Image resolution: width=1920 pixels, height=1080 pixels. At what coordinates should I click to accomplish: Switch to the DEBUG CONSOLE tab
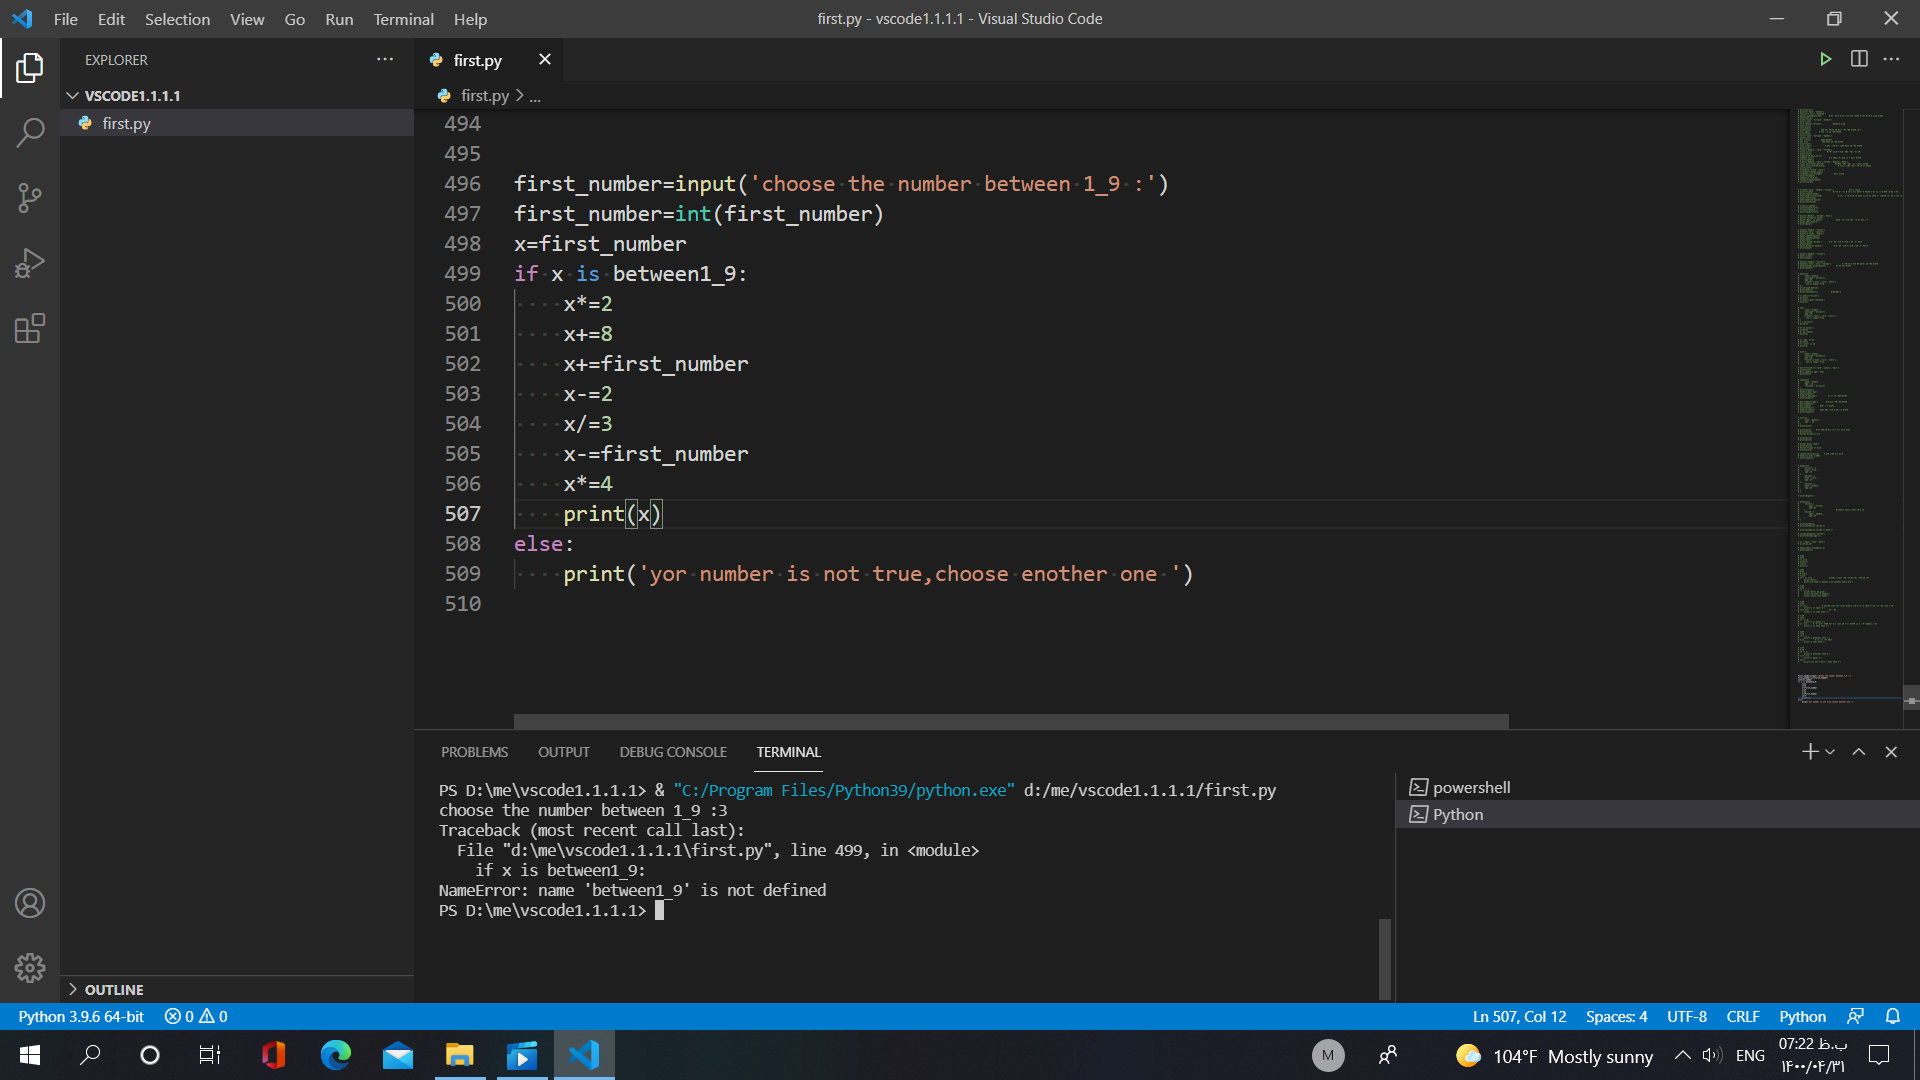(x=673, y=752)
